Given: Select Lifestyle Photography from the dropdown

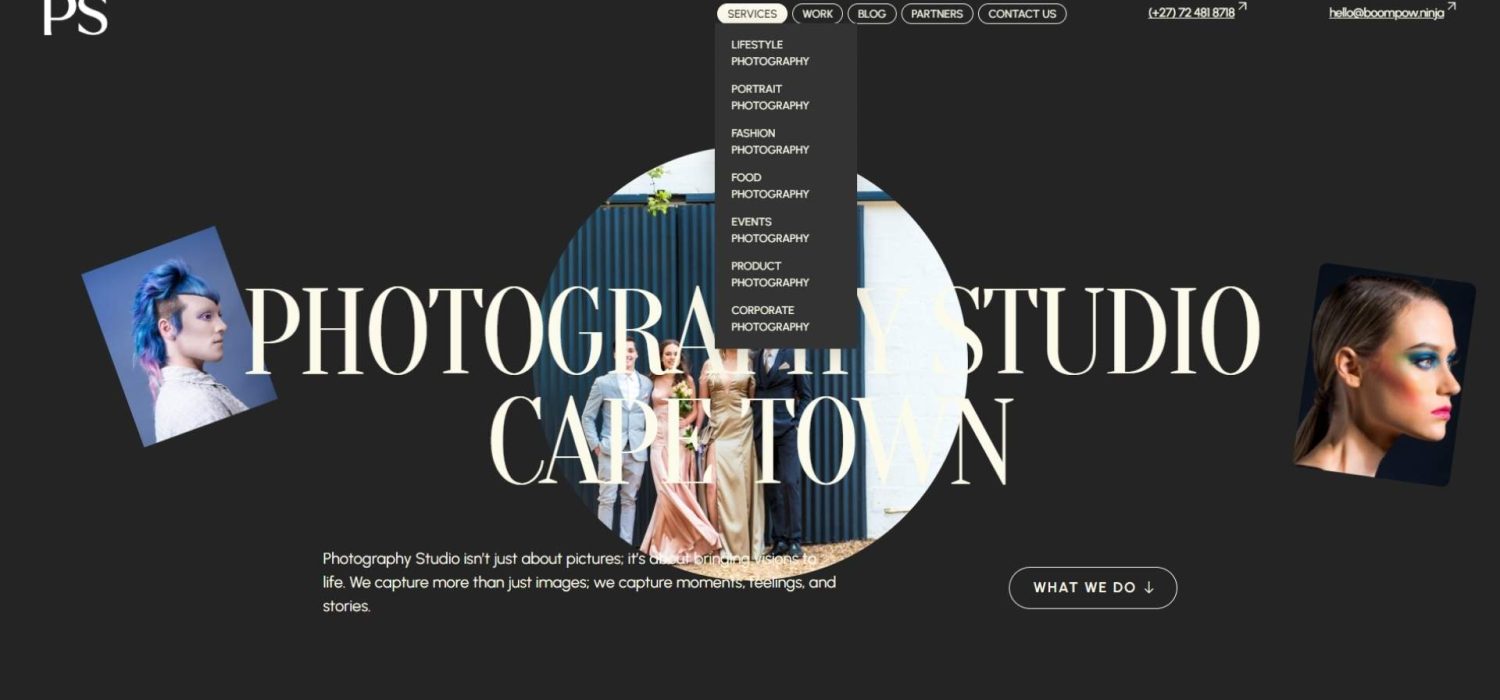Looking at the screenshot, I should point(769,53).
